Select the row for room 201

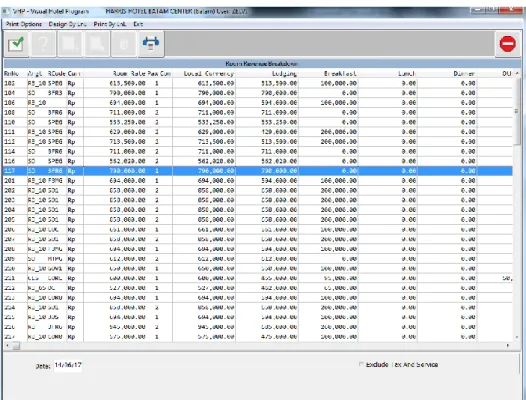258,181
